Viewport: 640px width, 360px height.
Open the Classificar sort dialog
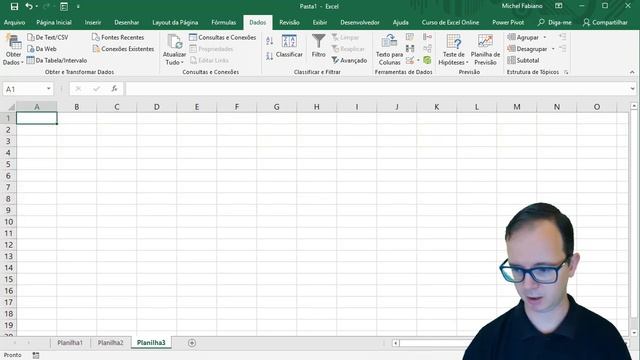tap(289, 46)
